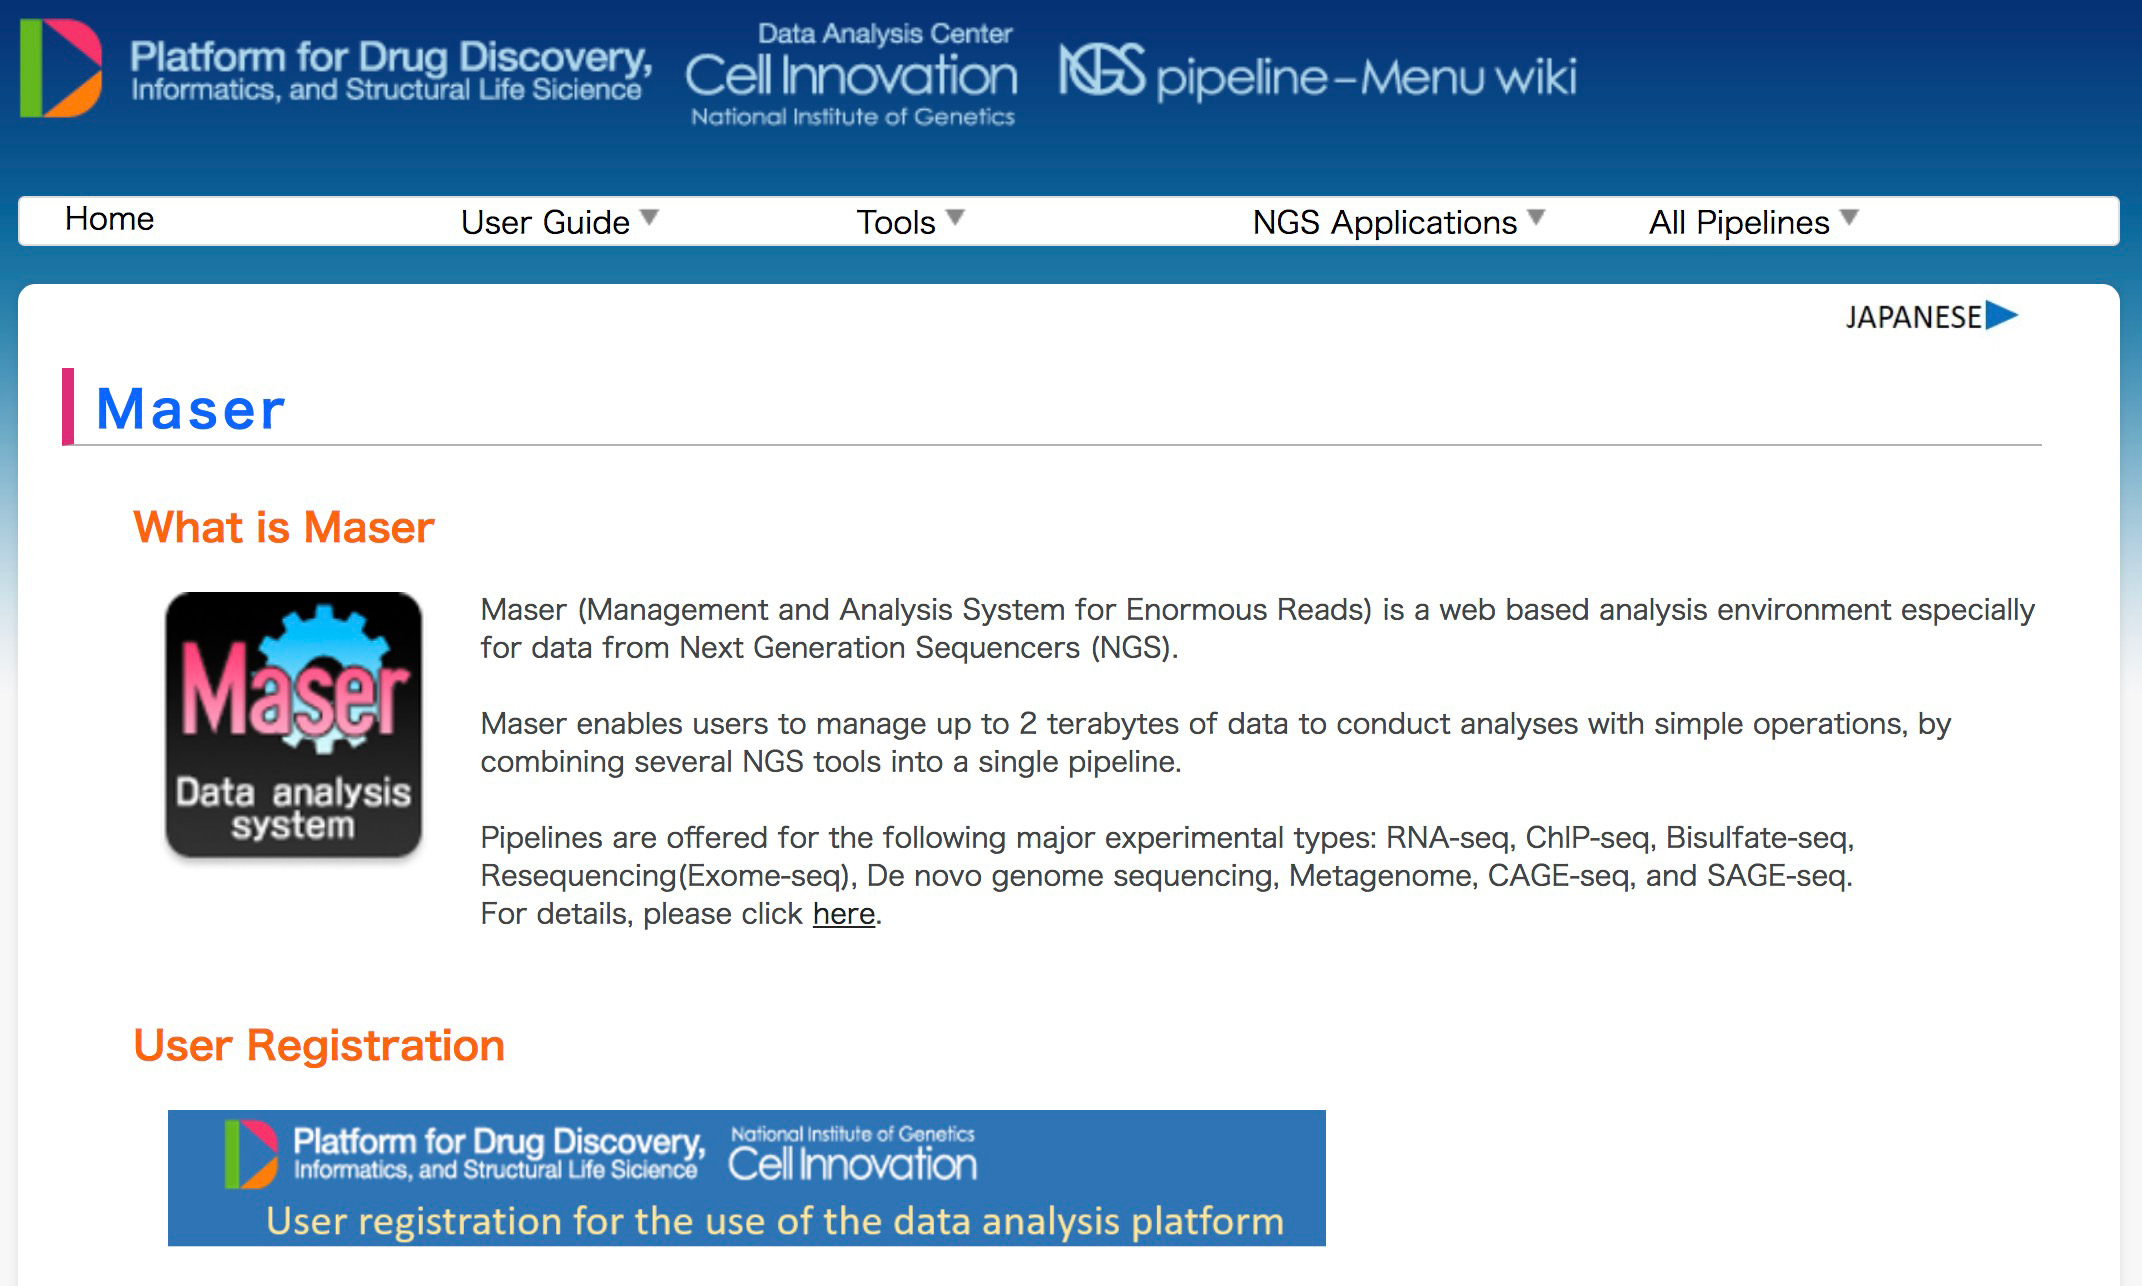
Task: Expand the All Pipelines dropdown arrow
Action: (1849, 217)
